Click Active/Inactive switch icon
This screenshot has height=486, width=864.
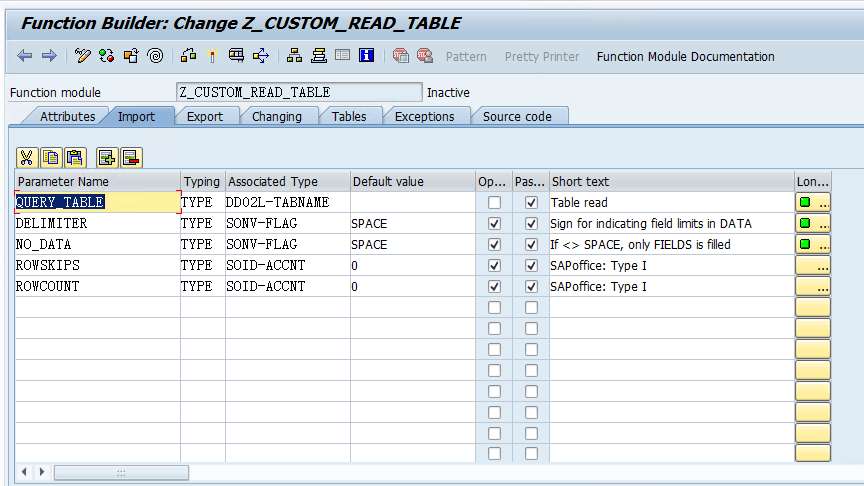106,56
